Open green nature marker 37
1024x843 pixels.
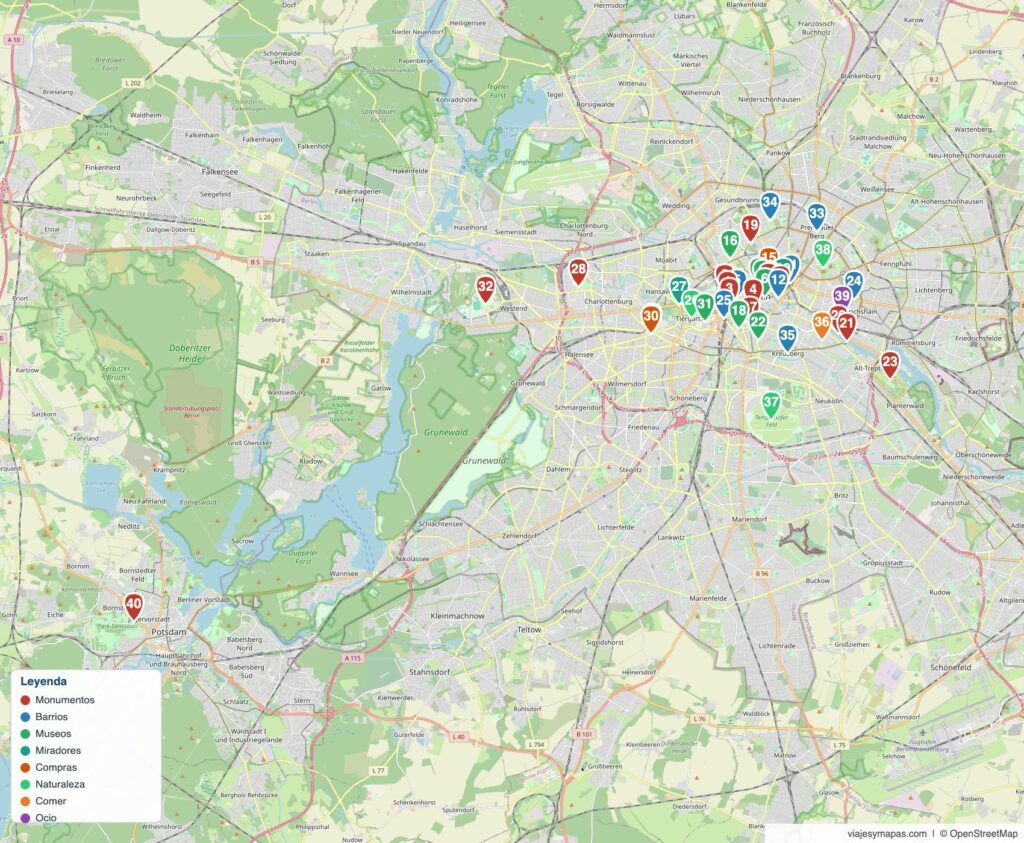pyautogui.click(x=771, y=404)
